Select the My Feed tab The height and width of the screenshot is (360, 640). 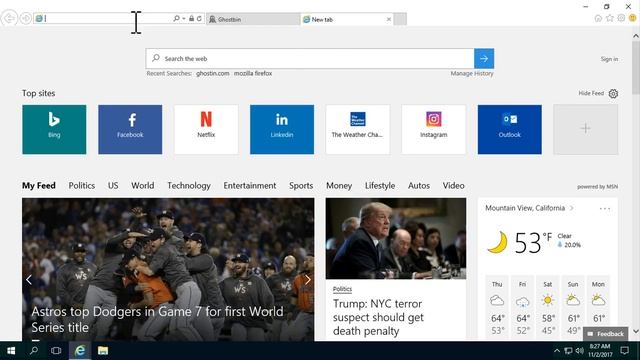39,186
